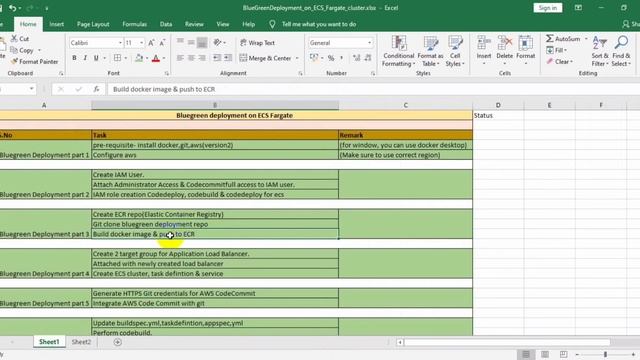The width and height of the screenshot is (640, 360).
Task: Toggle Bold formatting
Action: [74, 58]
